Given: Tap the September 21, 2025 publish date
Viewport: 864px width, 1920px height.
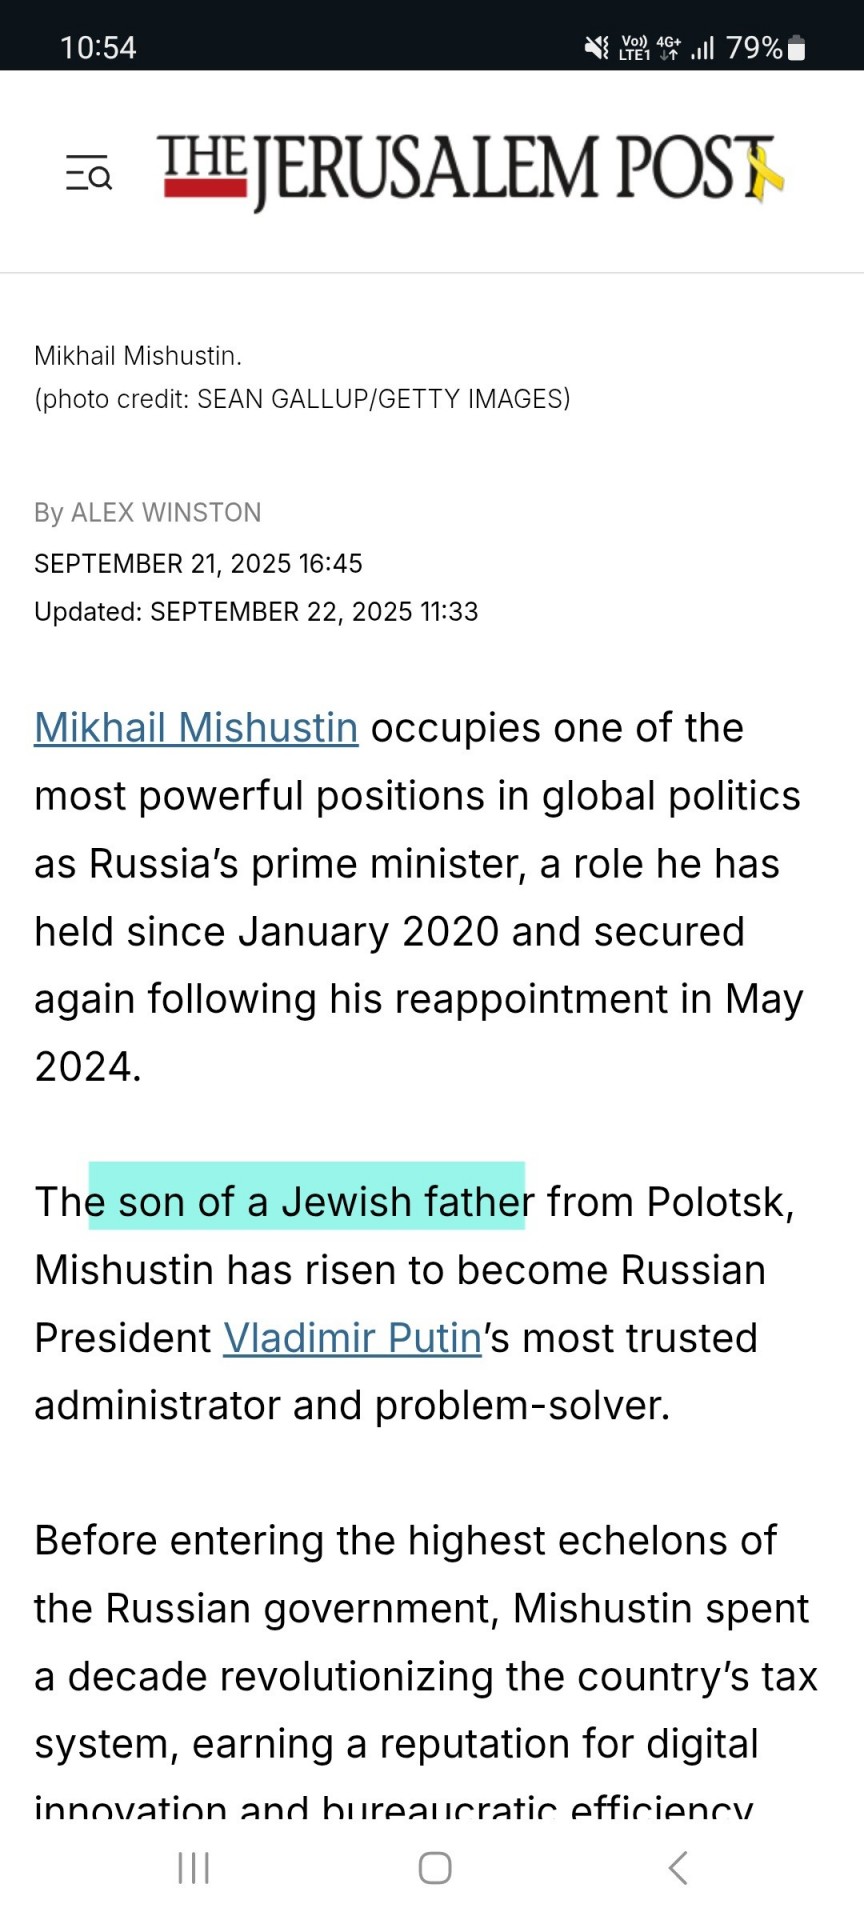Looking at the screenshot, I should 198,564.
